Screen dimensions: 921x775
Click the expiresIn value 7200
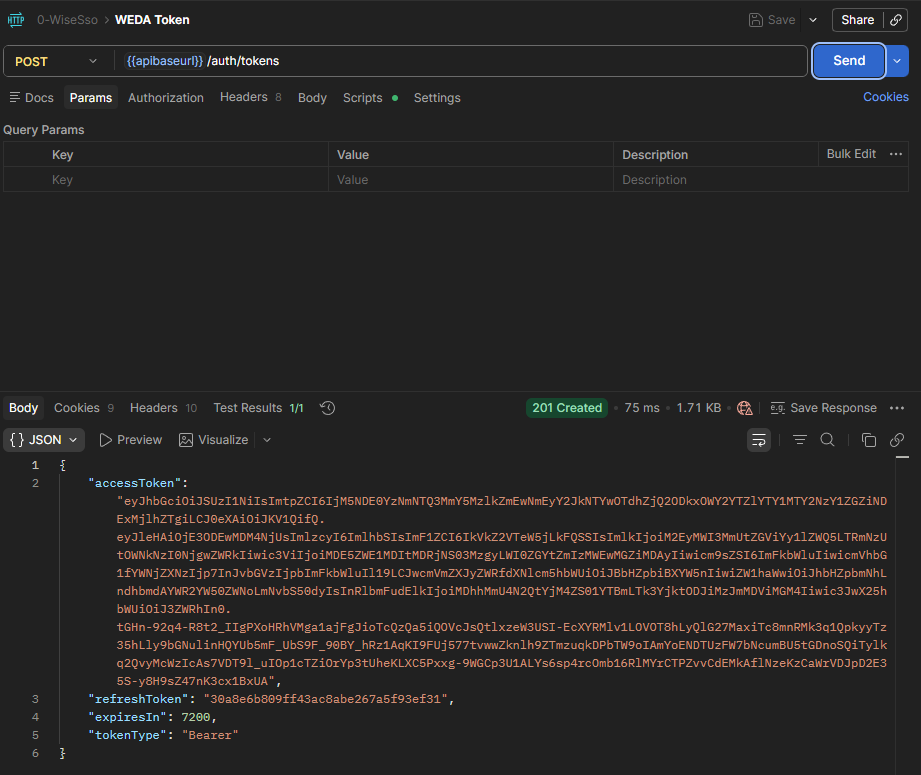click(x=196, y=717)
